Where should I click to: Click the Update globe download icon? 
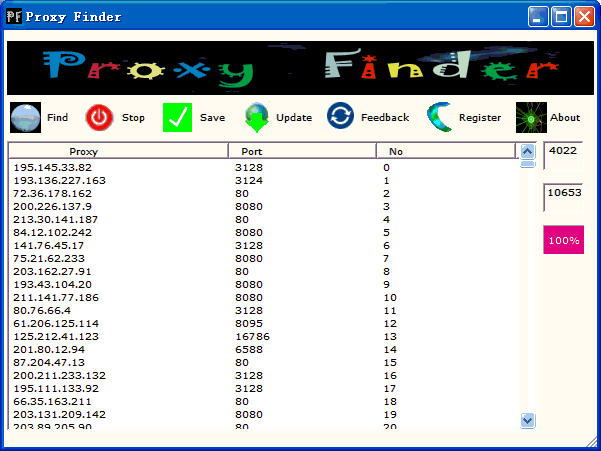(257, 118)
